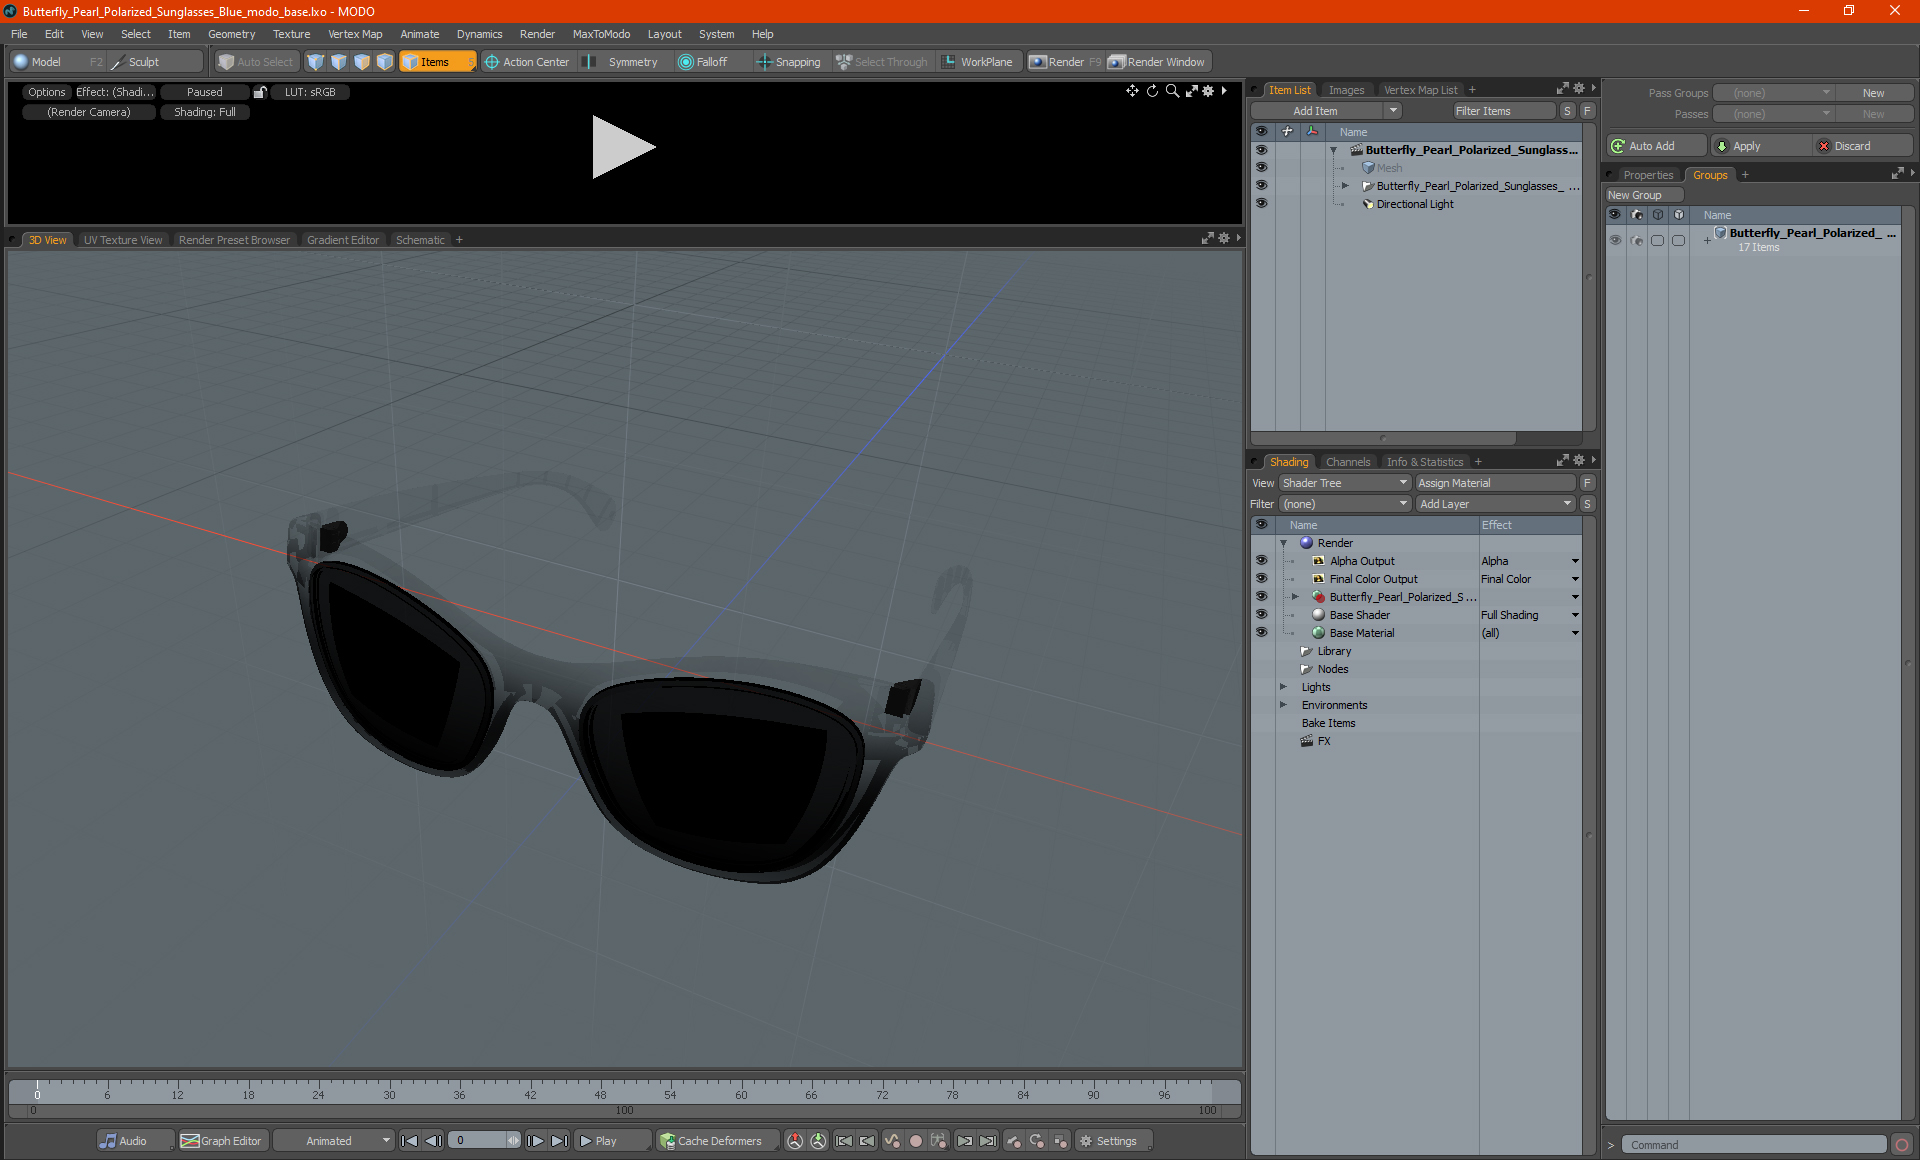Click the record keyframe circle icon
1920x1160 pixels.
point(915,1141)
